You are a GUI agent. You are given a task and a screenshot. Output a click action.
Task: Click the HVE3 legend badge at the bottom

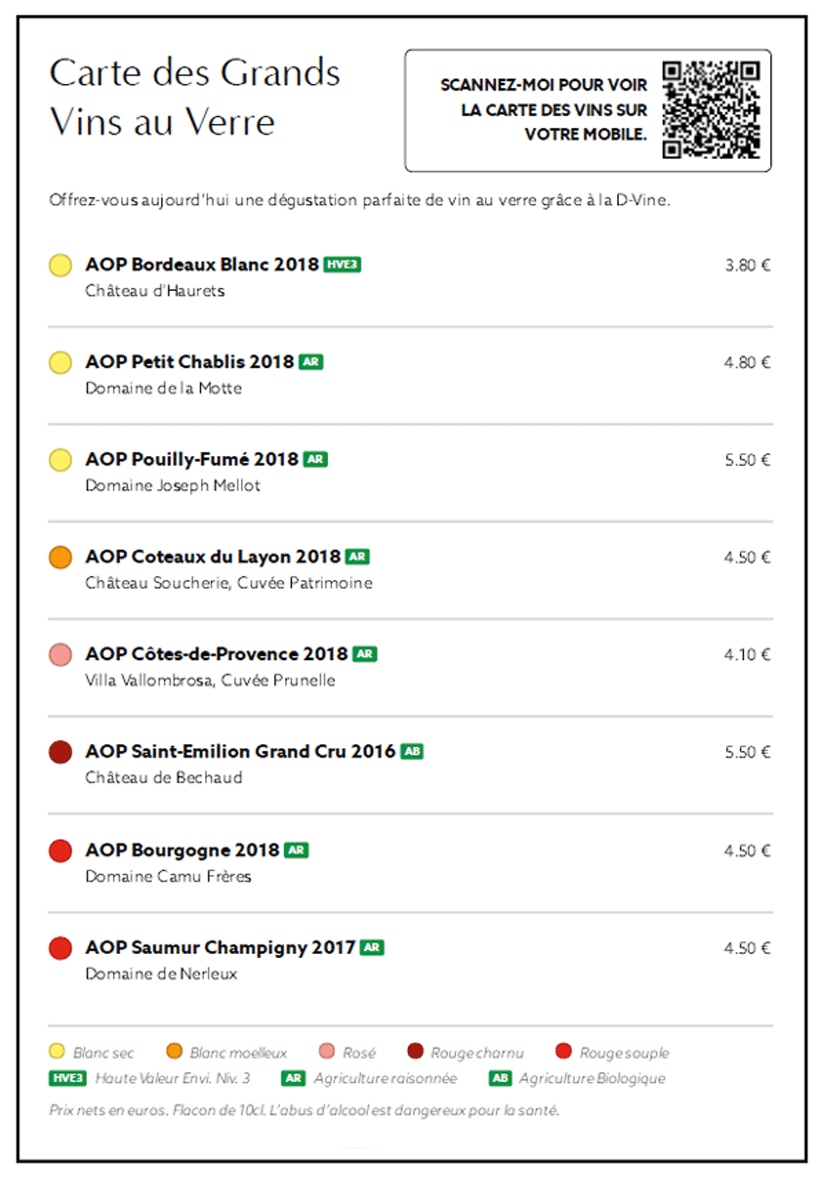68,1078
